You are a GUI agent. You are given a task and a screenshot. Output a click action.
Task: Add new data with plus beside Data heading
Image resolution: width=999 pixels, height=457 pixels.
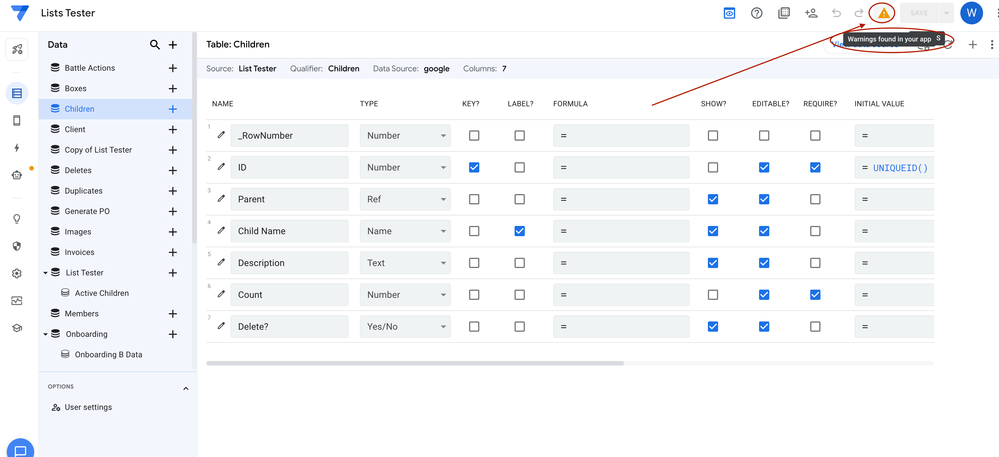pos(173,45)
